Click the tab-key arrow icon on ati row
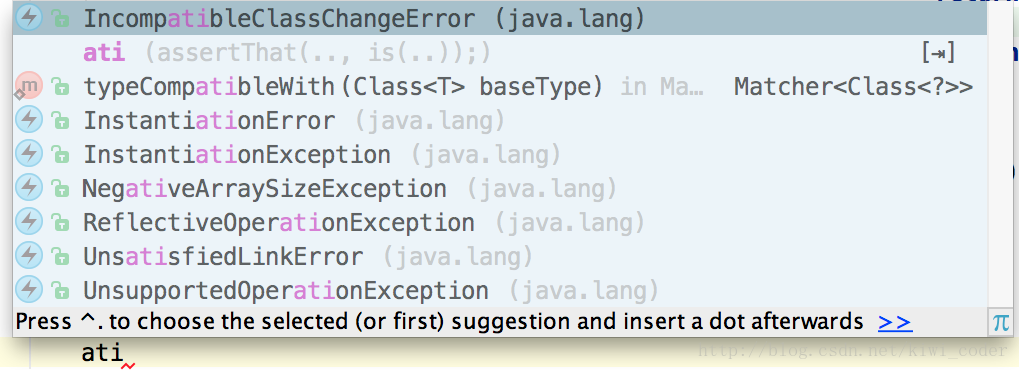This screenshot has height=370, width=1019. [939, 53]
